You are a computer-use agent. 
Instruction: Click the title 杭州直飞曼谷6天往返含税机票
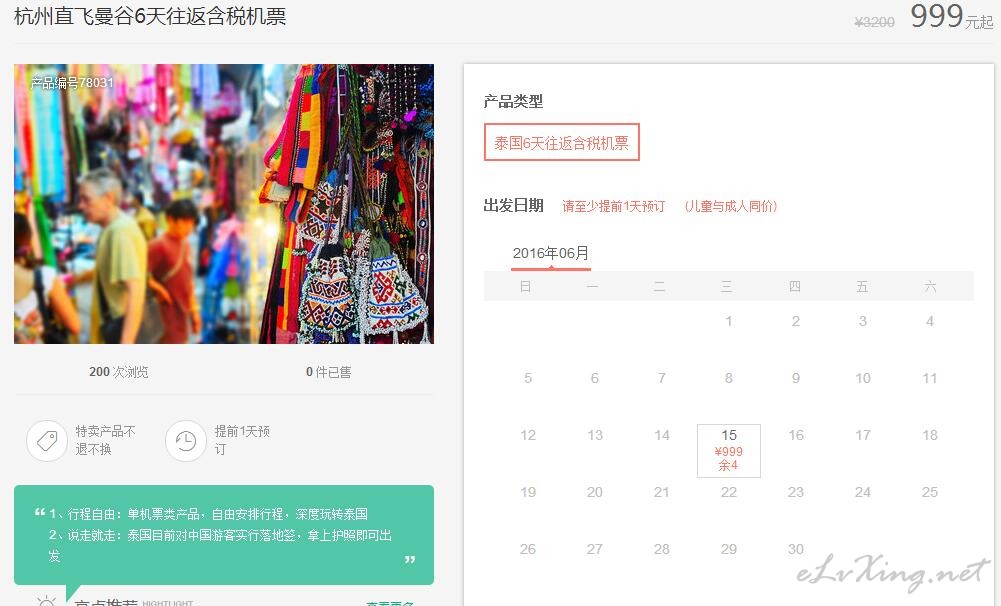point(150,16)
